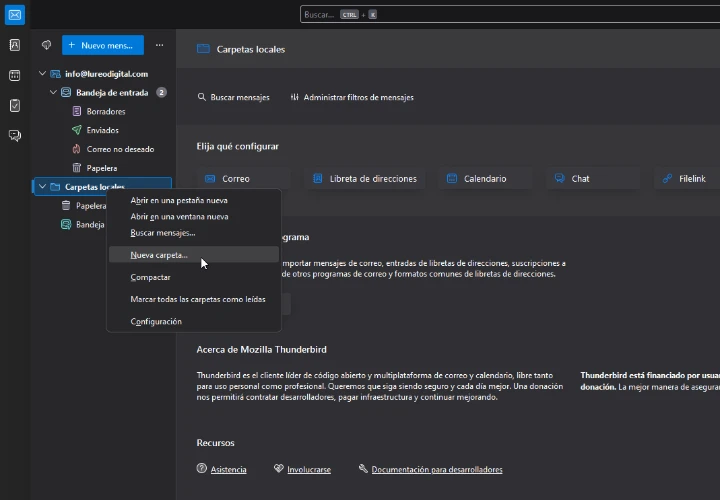The height and width of the screenshot is (500, 720).
Task: Select the Correo no deseado folder
Action: (103, 149)
